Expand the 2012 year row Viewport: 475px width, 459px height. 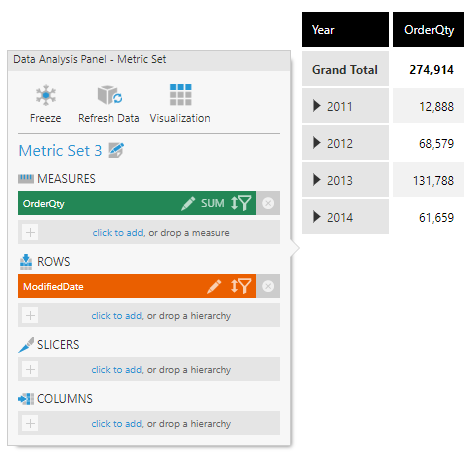[317, 143]
